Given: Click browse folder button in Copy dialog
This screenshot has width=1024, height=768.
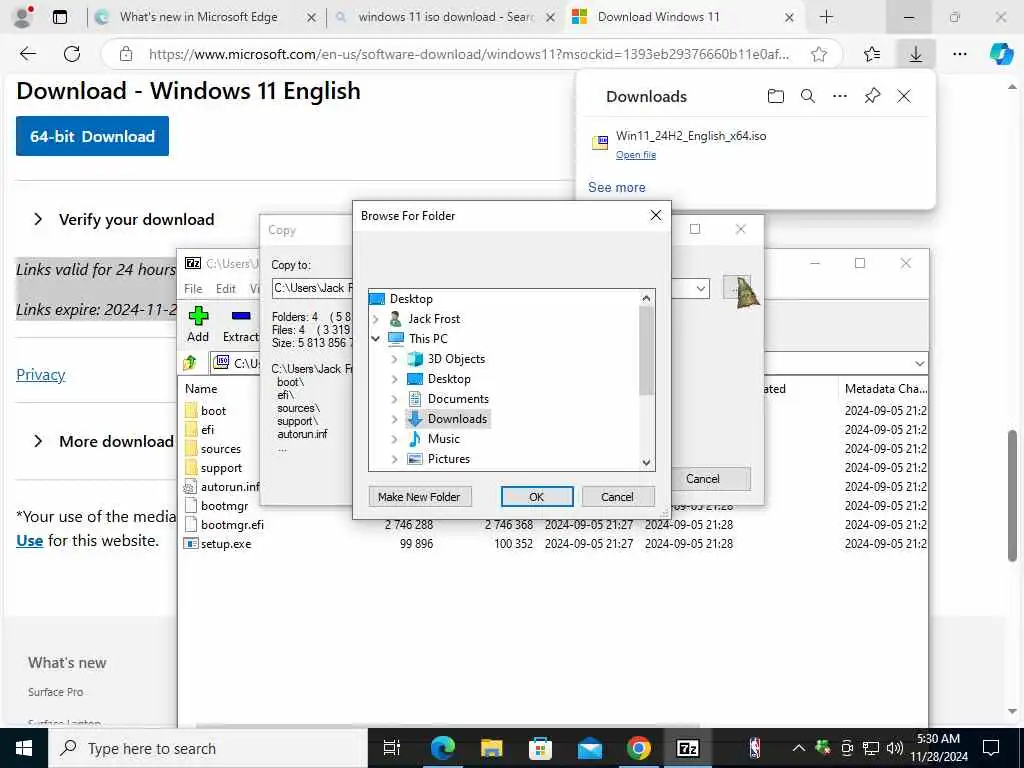Looking at the screenshot, I should 737,288.
